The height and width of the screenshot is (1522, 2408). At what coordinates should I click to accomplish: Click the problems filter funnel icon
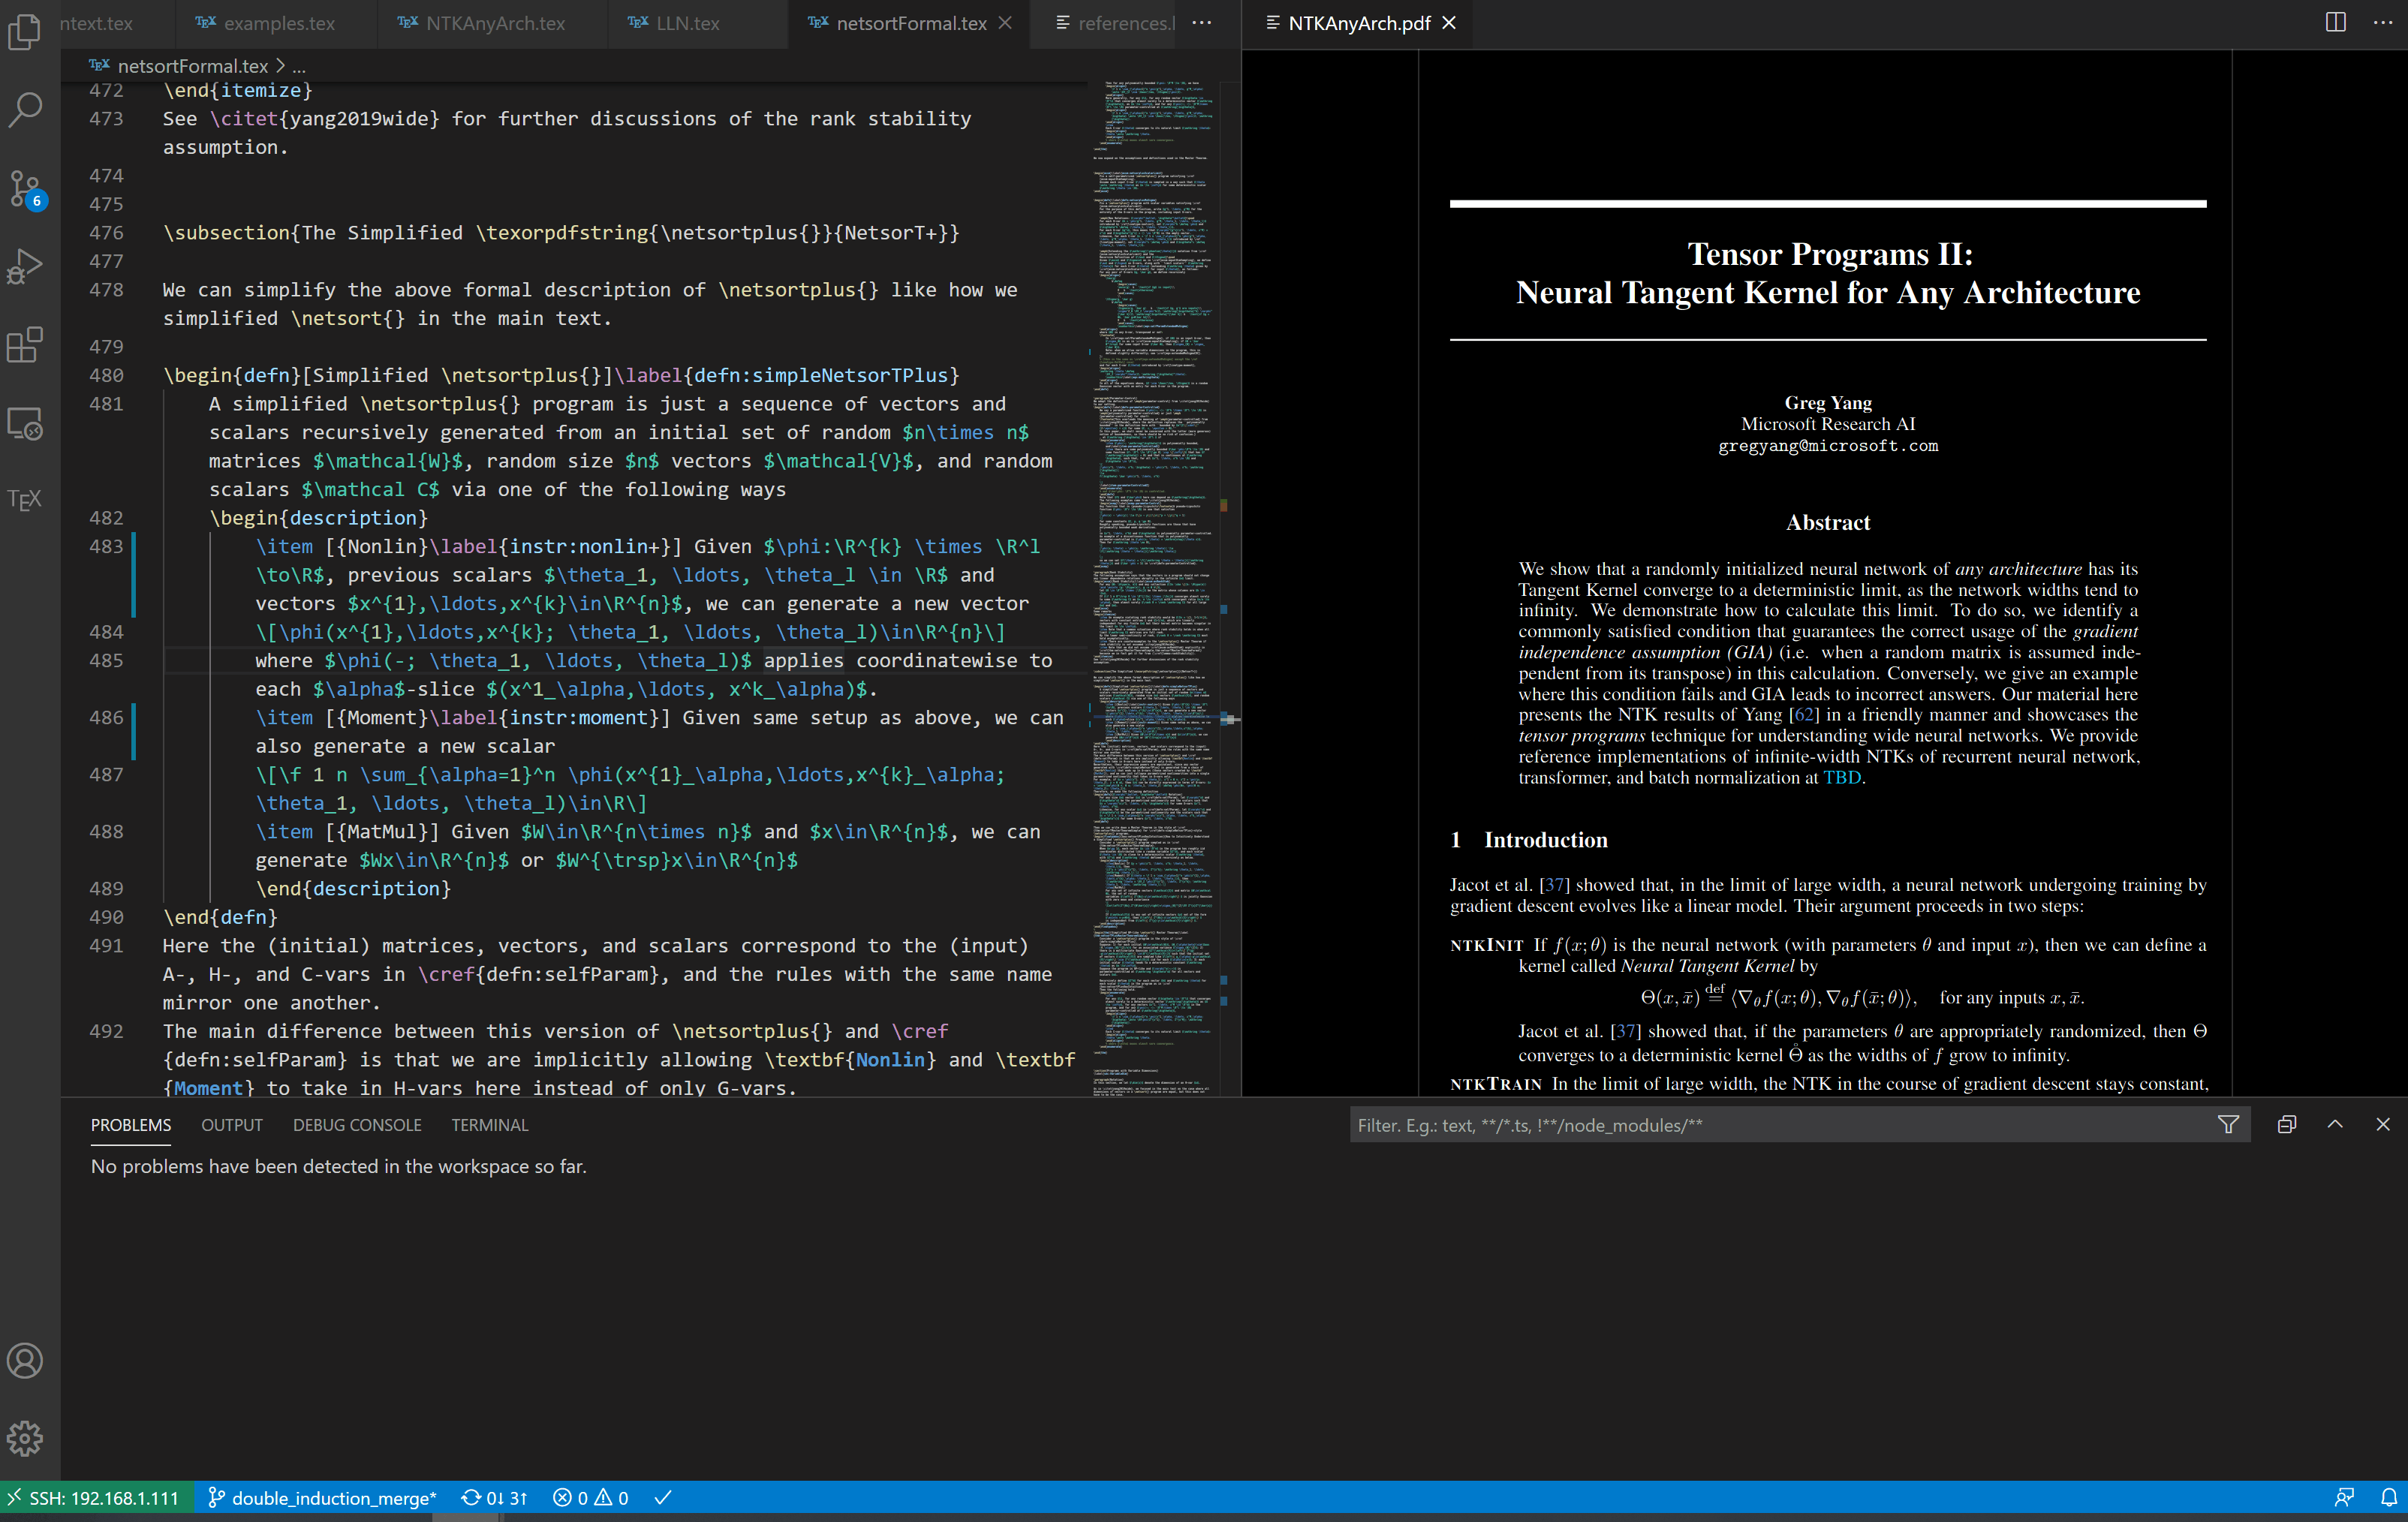(2228, 1125)
